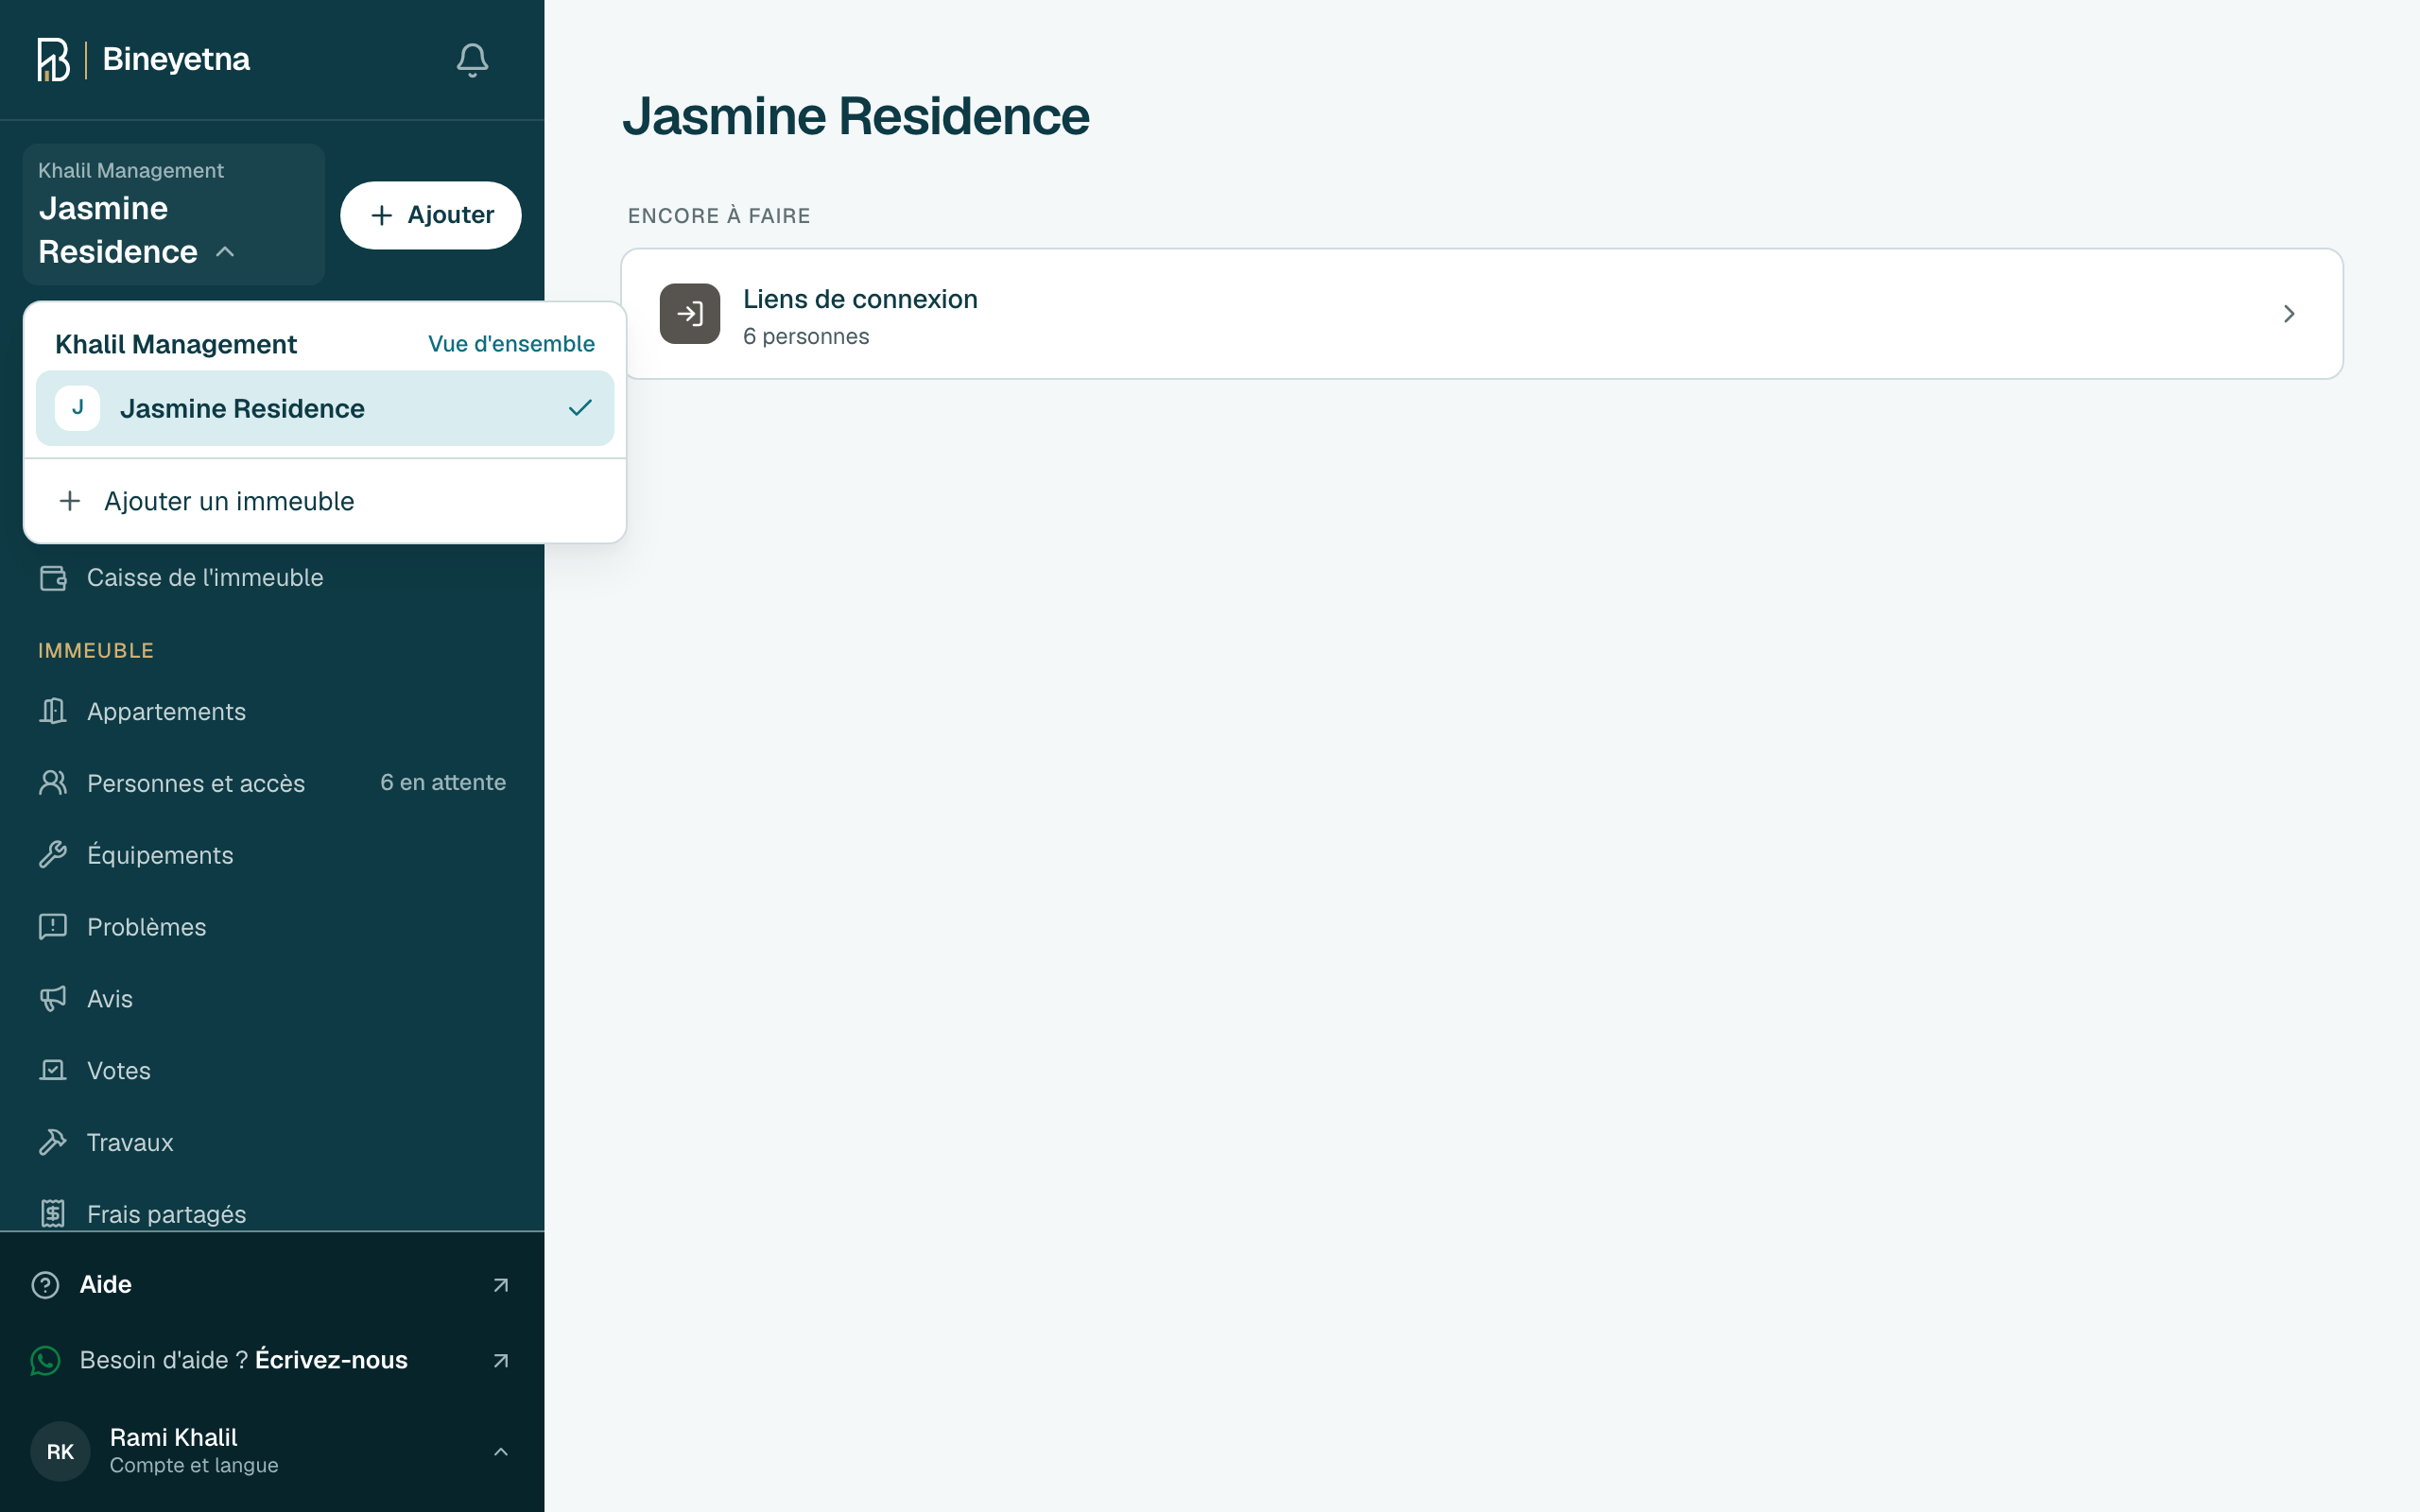The width and height of the screenshot is (2420, 1512).
Task: Collapse the Jasmine Residence building switcher
Action: point(174,215)
